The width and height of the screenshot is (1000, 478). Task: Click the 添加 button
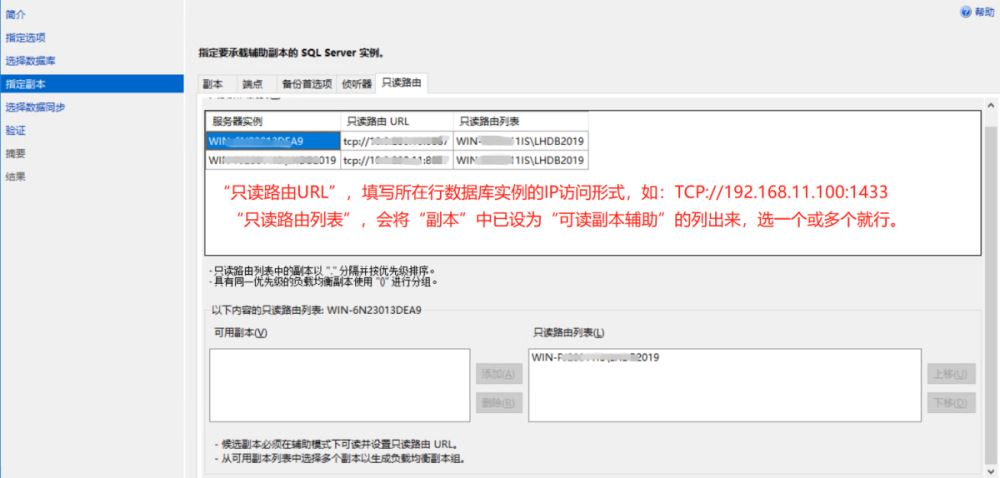499,373
